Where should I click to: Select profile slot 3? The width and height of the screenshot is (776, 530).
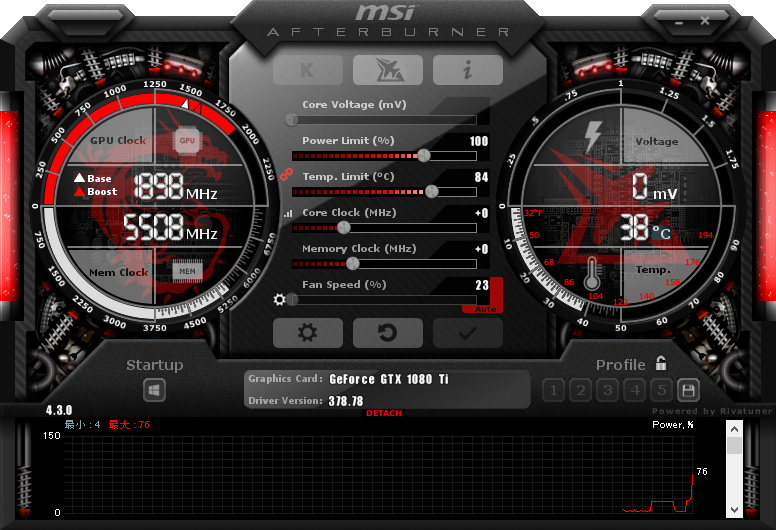click(607, 390)
